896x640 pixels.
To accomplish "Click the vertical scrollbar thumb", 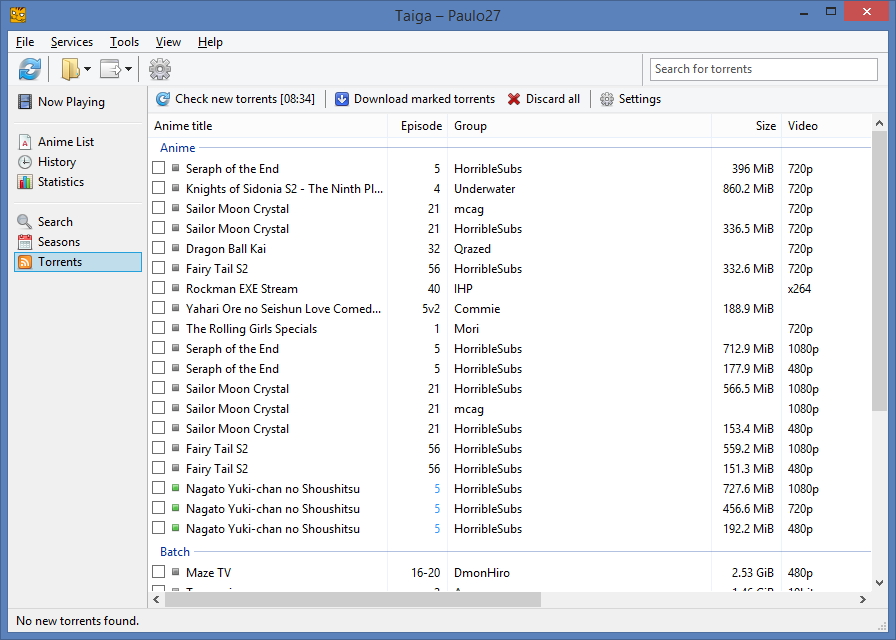I will coord(879,271).
